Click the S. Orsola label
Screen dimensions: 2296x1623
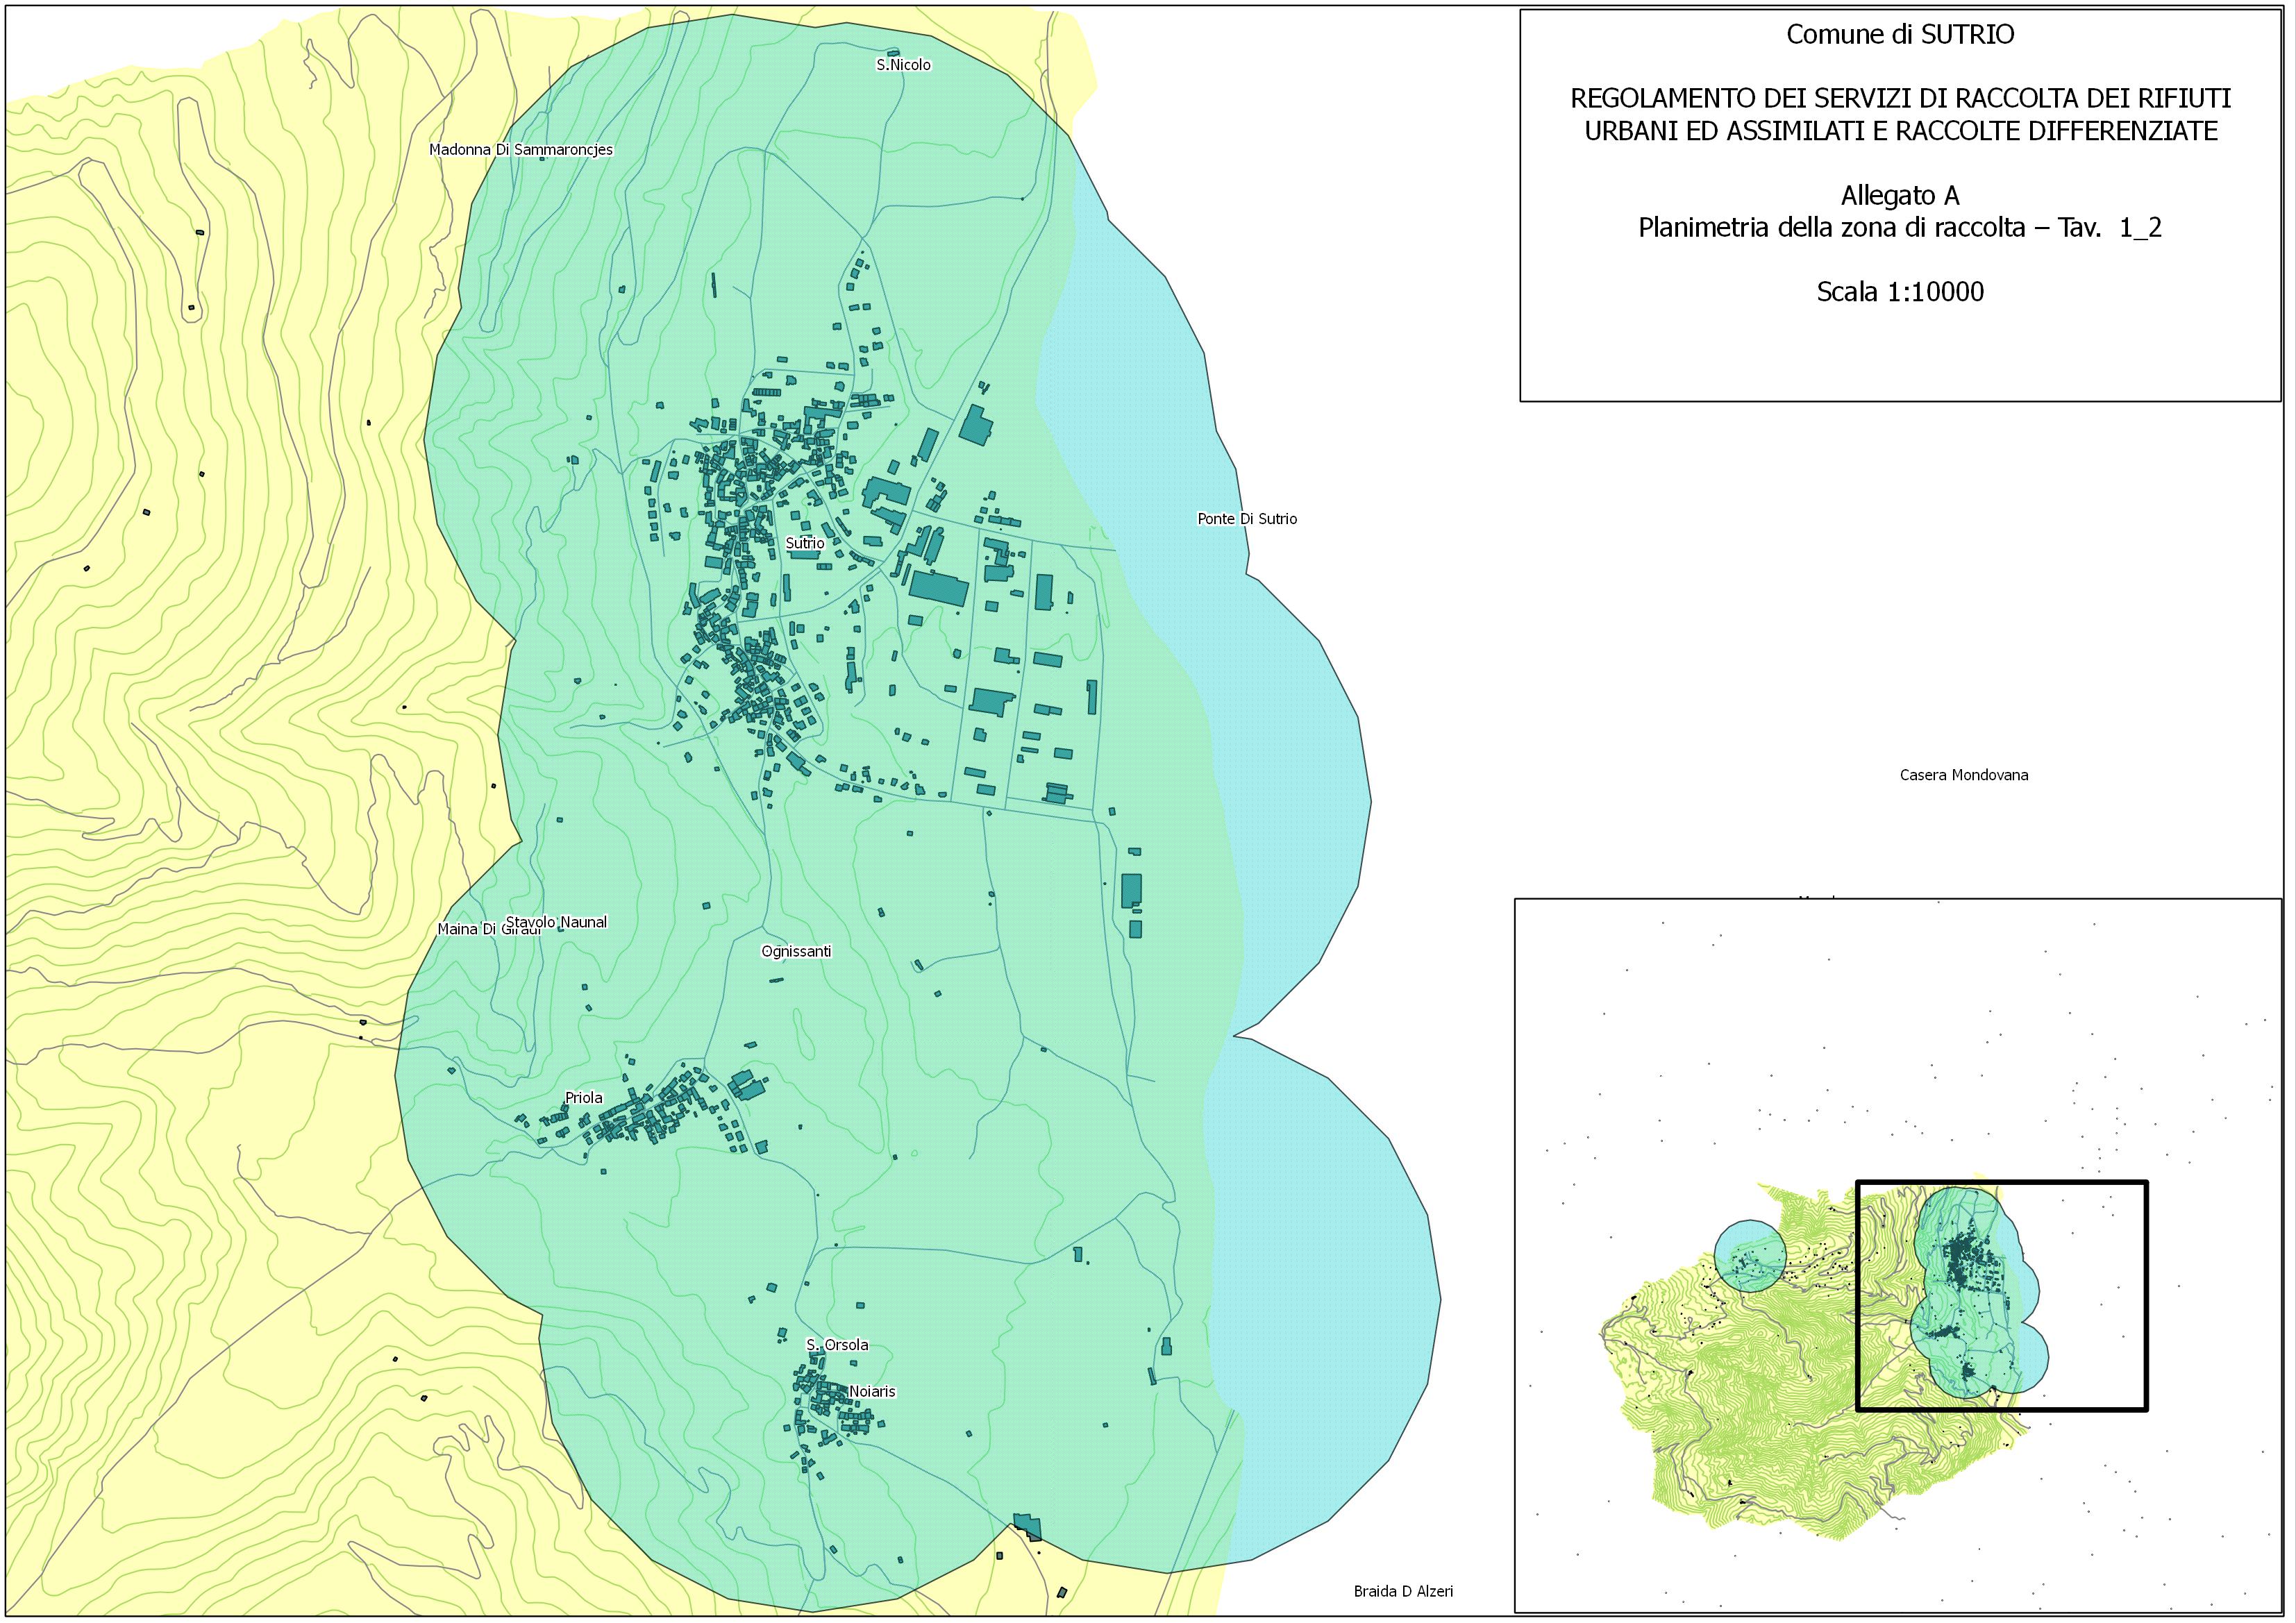point(837,1345)
